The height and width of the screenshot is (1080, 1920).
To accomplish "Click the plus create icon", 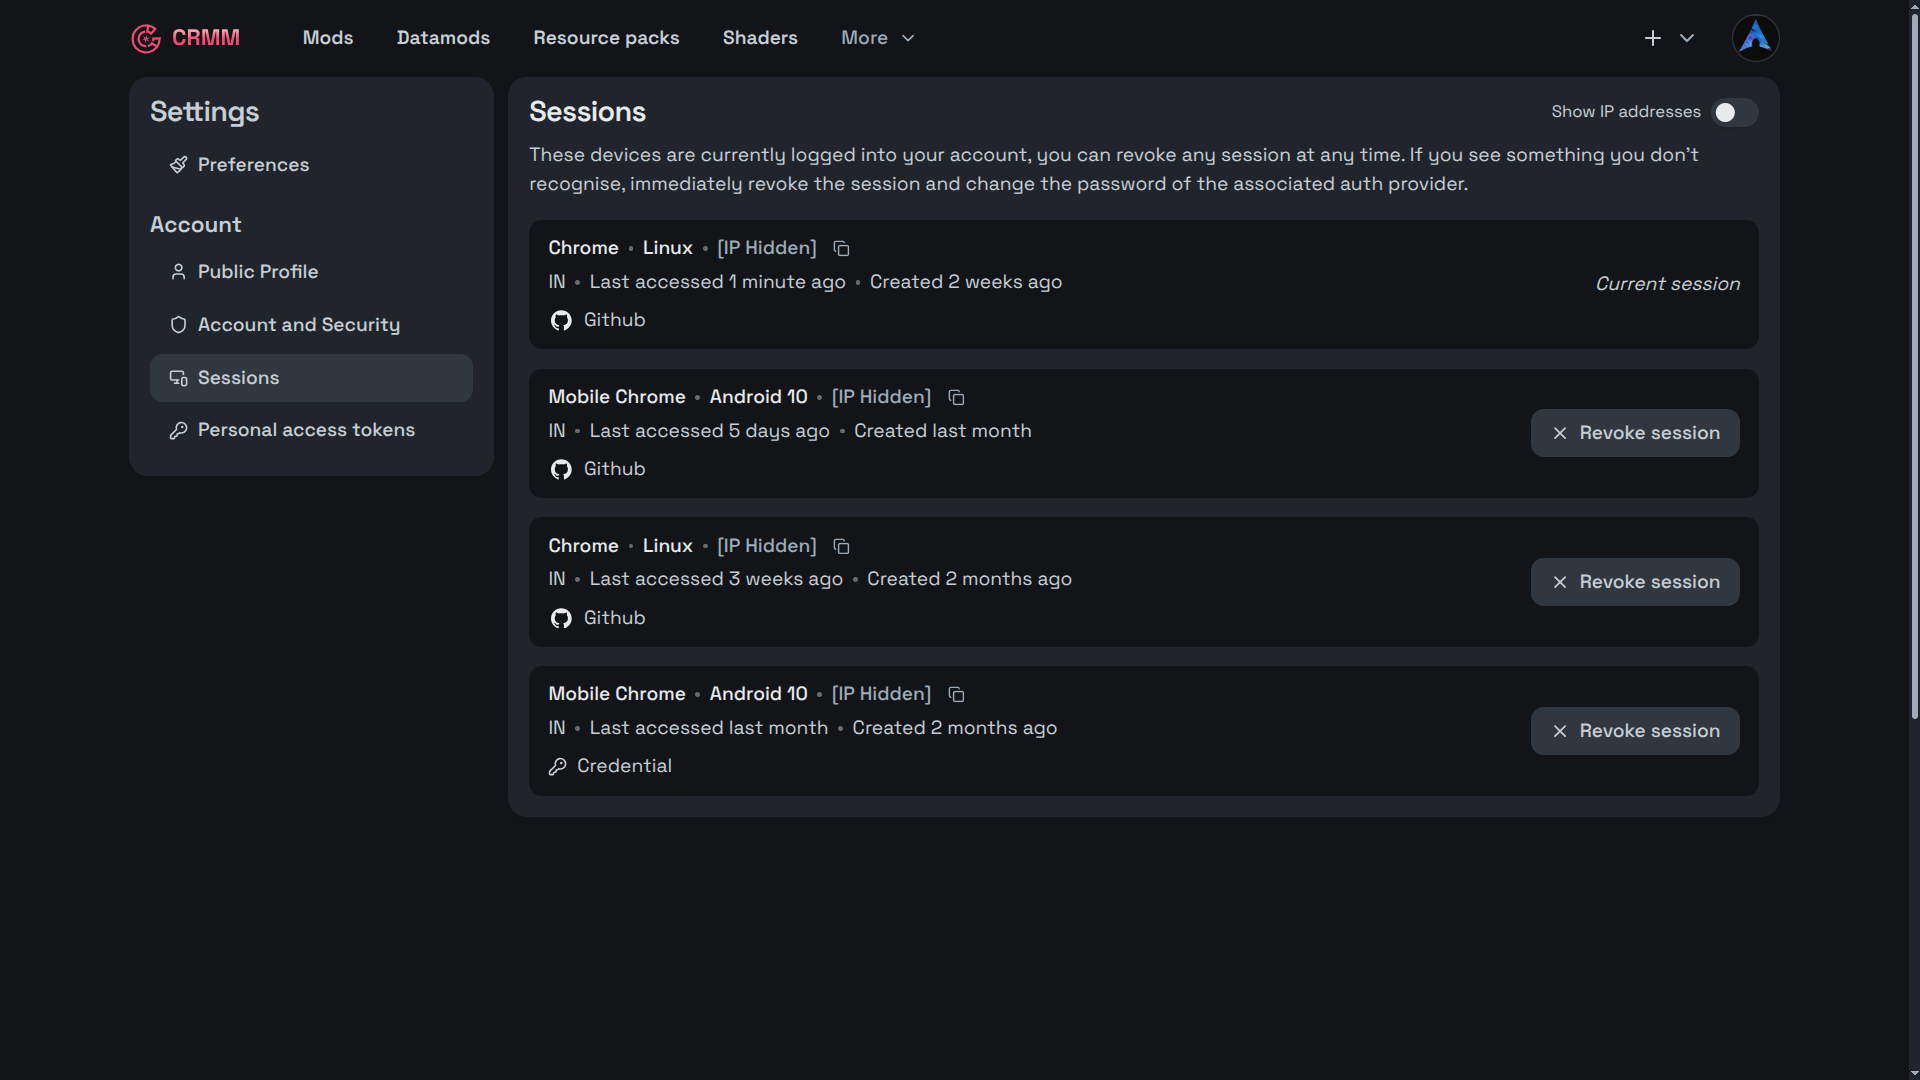I will tap(1652, 38).
